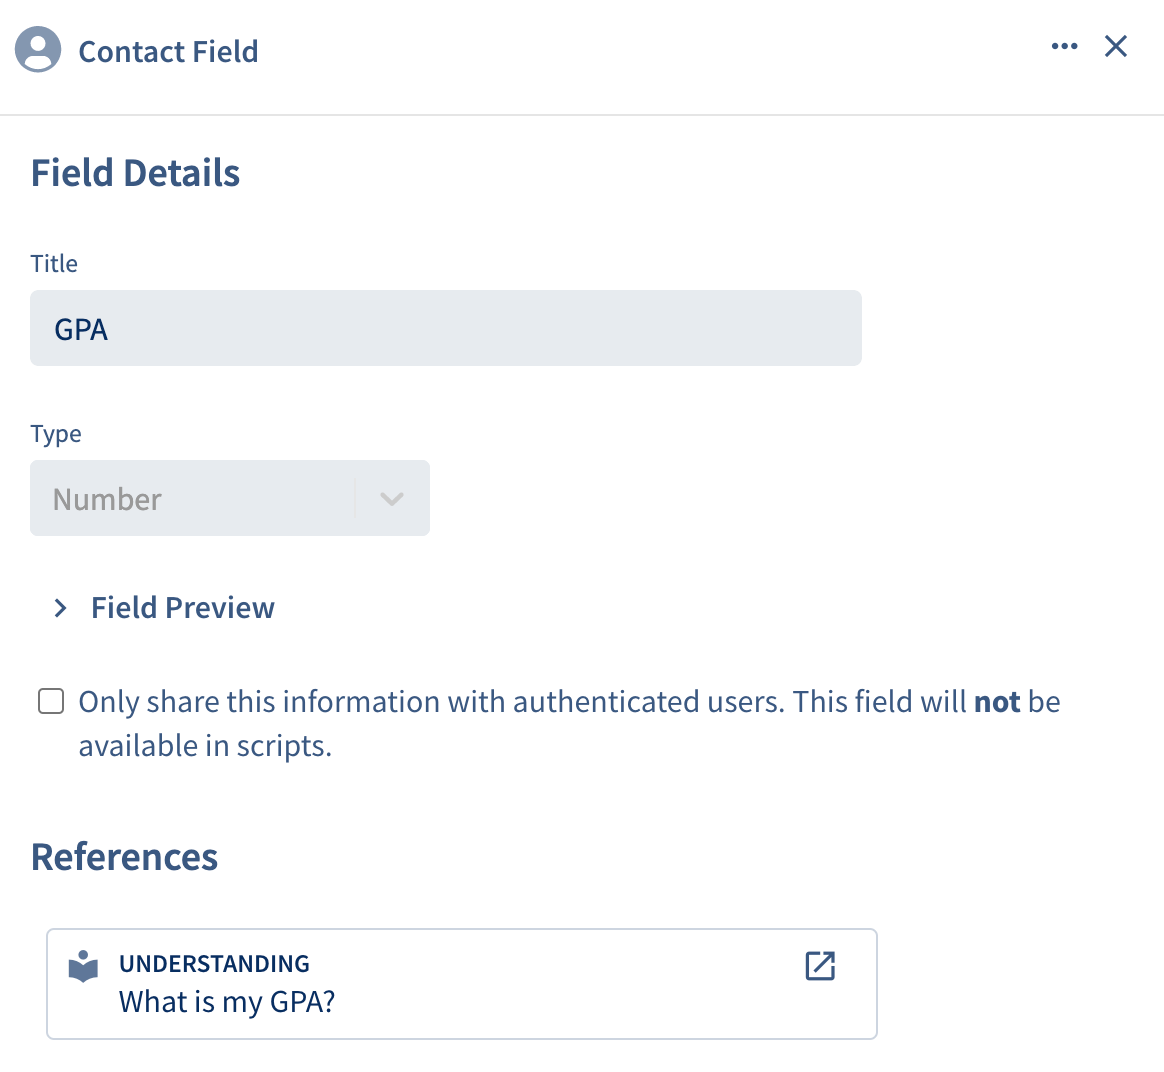The width and height of the screenshot is (1164, 1072).
Task: Select the Contact Field header title
Action: tap(169, 52)
